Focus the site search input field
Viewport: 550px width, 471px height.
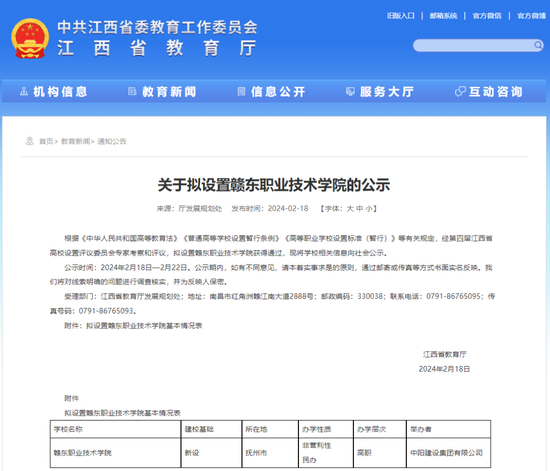[474, 45]
